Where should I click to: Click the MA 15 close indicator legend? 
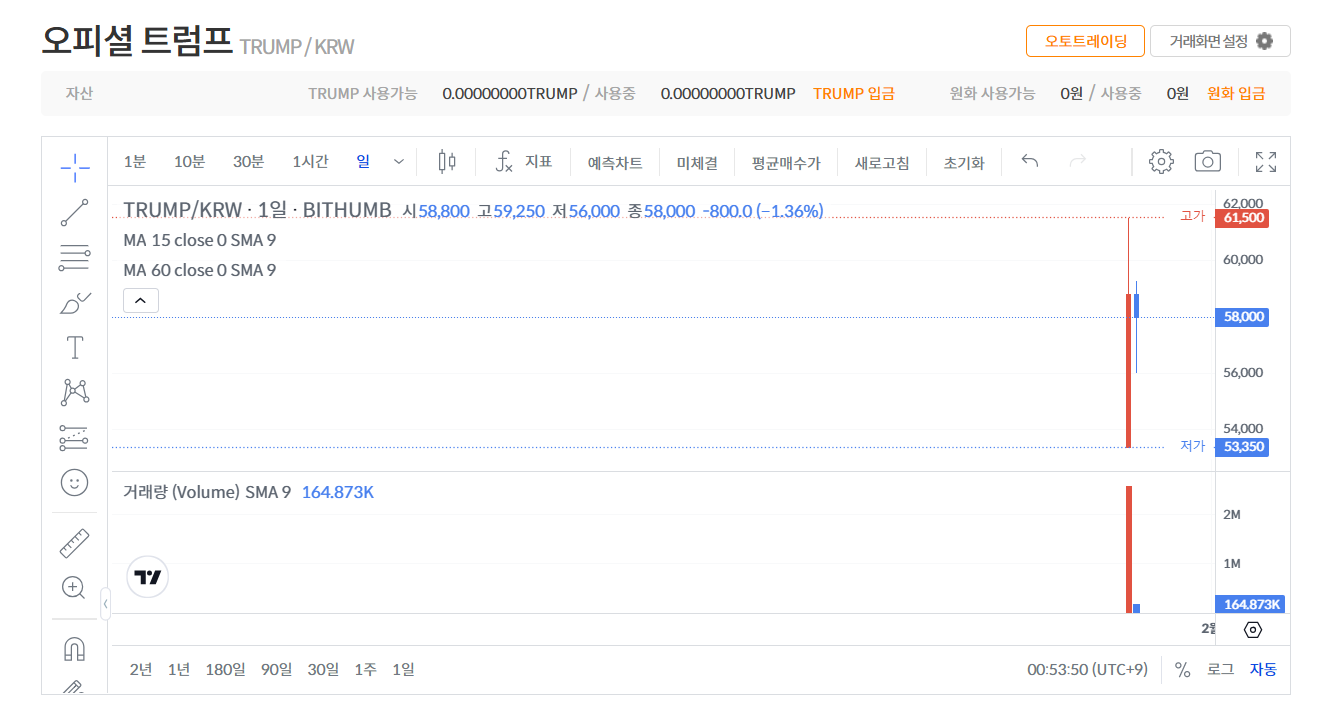click(200, 240)
